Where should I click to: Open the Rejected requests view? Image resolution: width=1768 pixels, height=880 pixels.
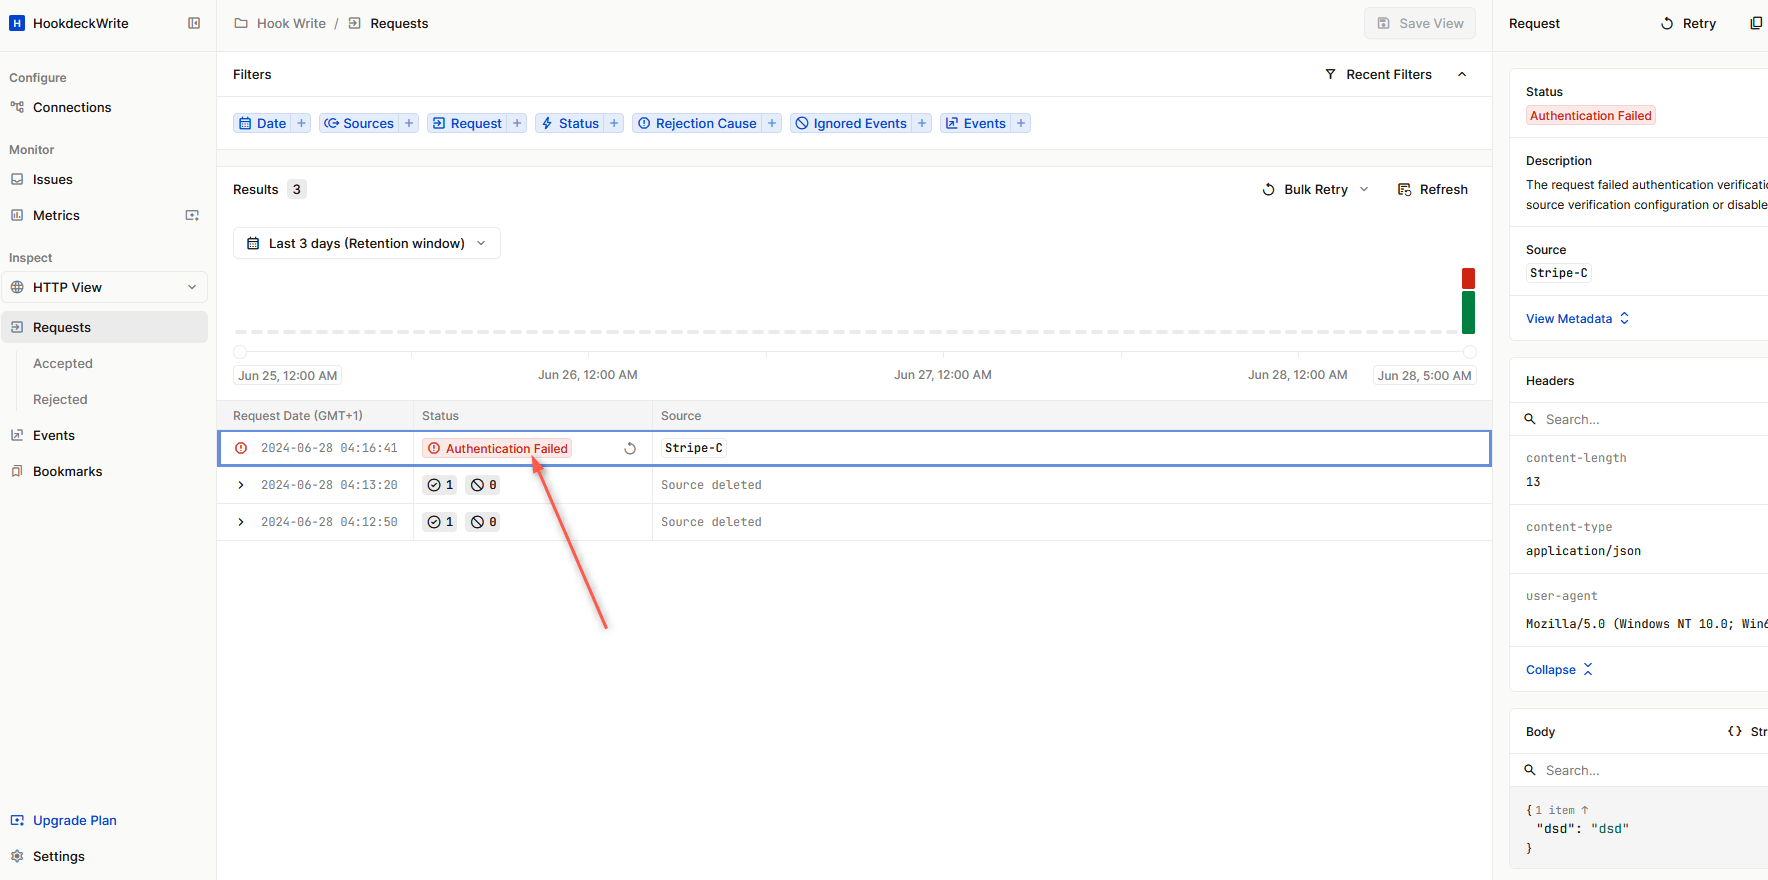60,399
